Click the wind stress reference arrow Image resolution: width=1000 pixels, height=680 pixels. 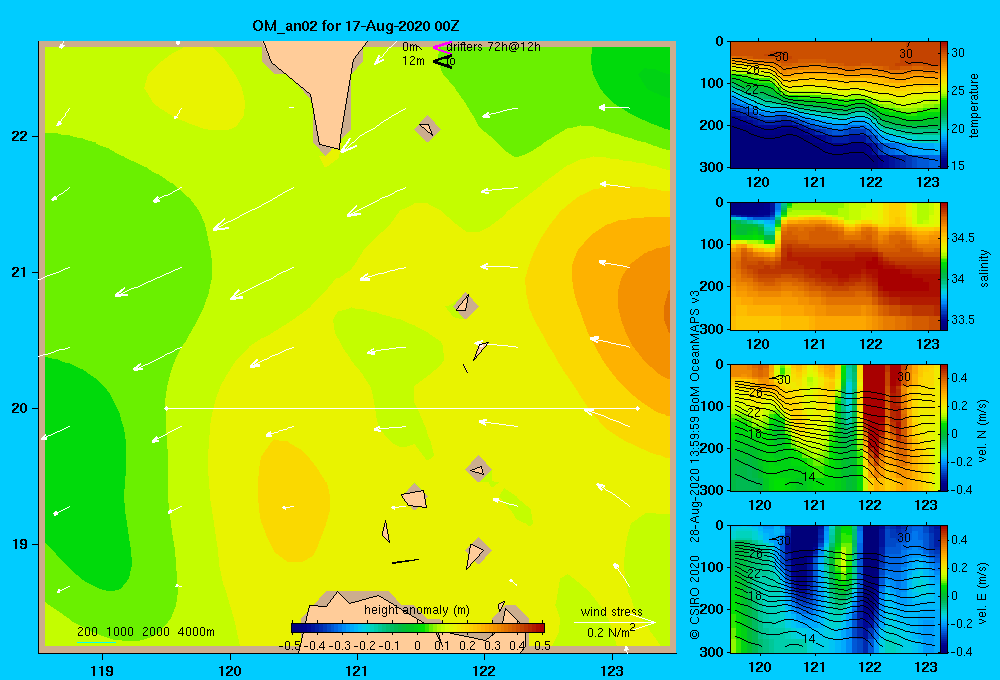(615, 622)
